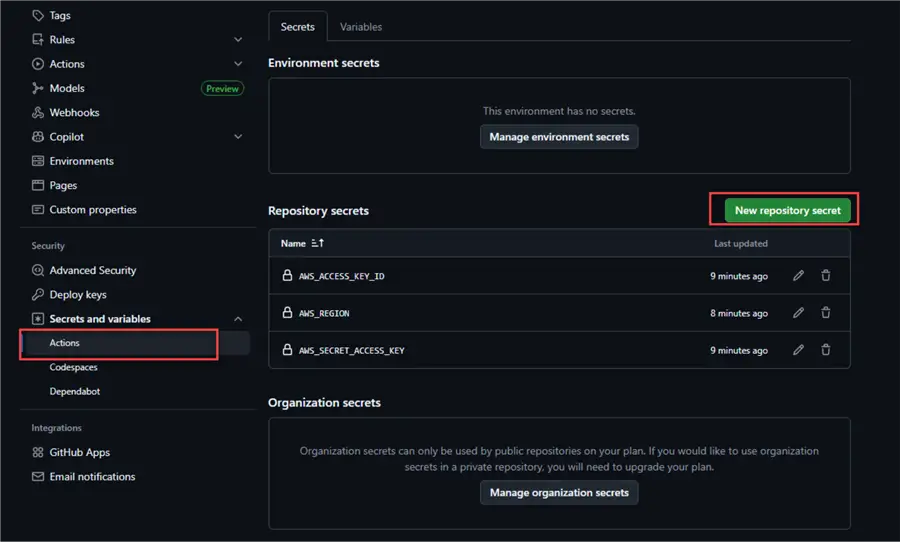Screen dimensions: 900x542
Task: Delete the AWS_ACCESS_KEY_ID secret trash icon
Action: tap(825, 276)
